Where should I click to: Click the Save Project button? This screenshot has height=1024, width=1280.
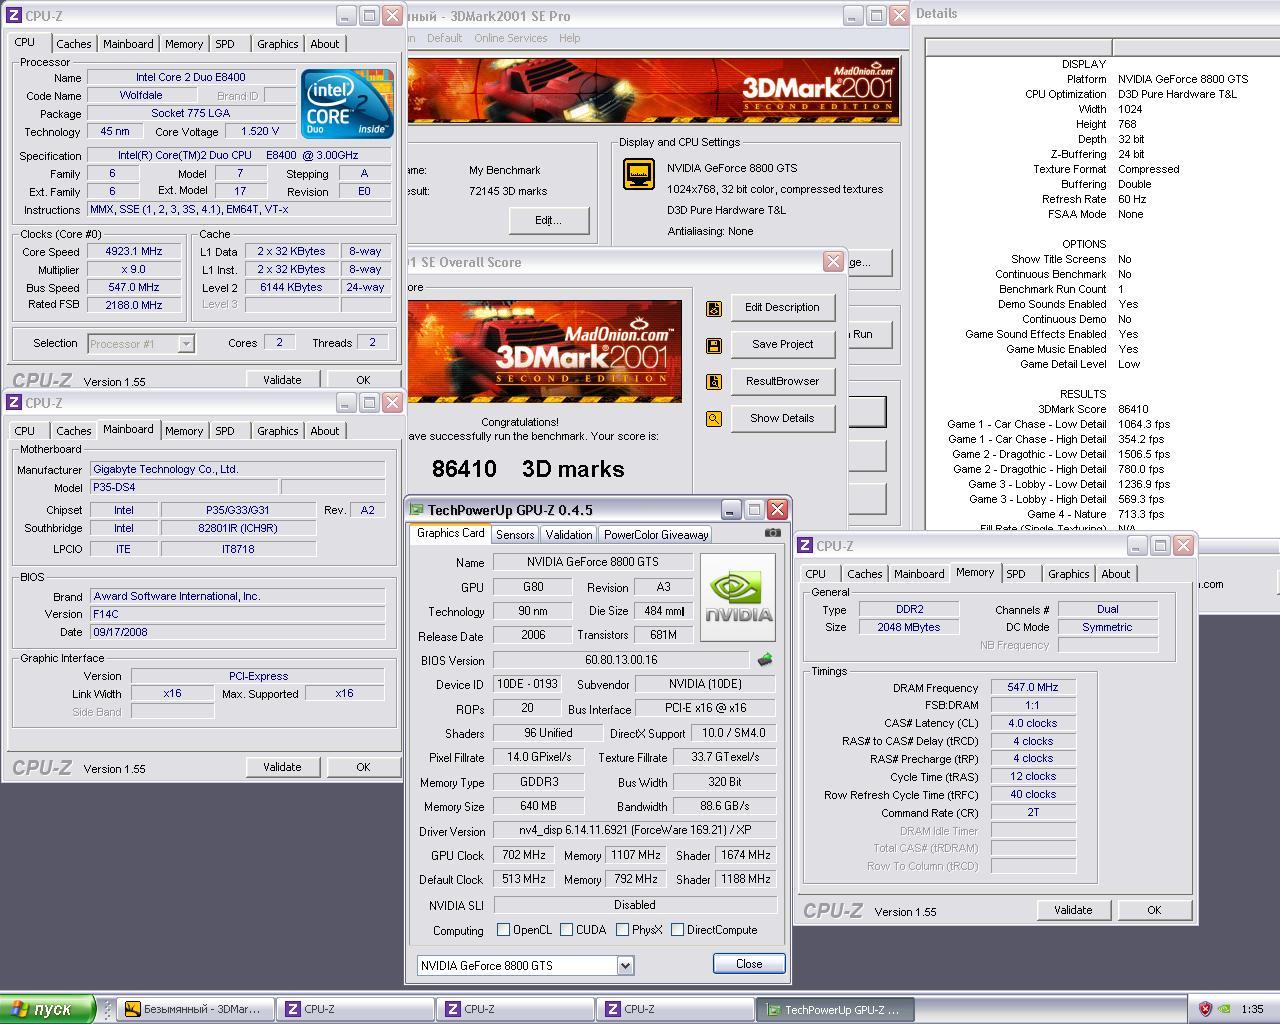(x=782, y=345)
